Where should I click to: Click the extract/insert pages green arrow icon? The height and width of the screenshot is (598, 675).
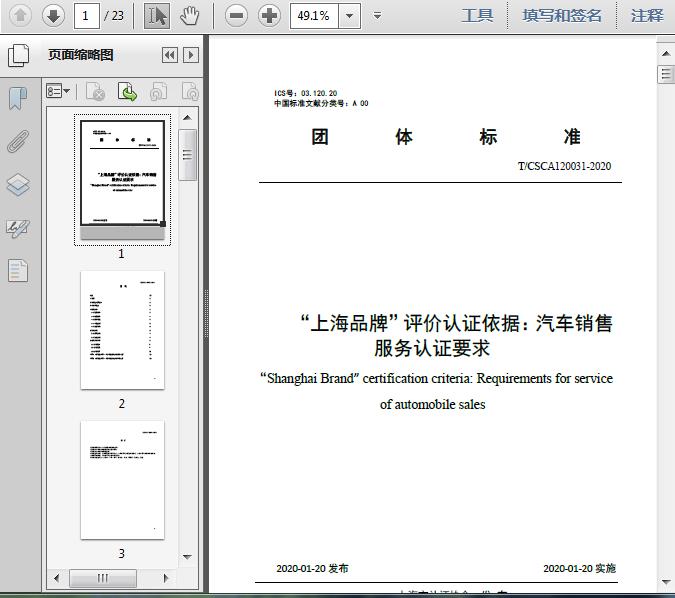point(127,91)
